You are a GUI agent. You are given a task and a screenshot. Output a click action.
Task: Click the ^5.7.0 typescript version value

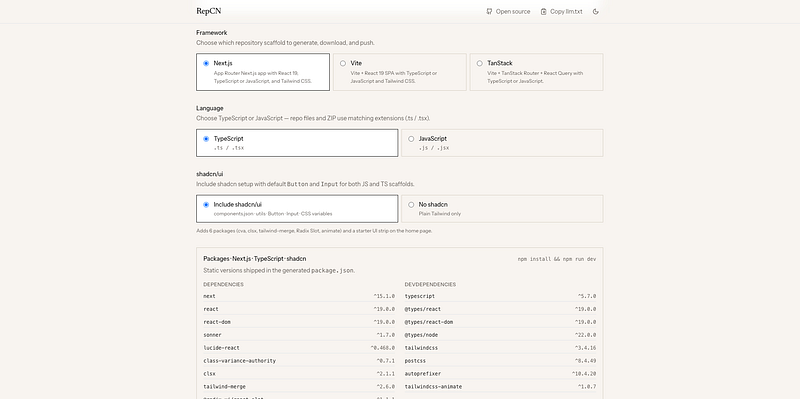point(587,296)
